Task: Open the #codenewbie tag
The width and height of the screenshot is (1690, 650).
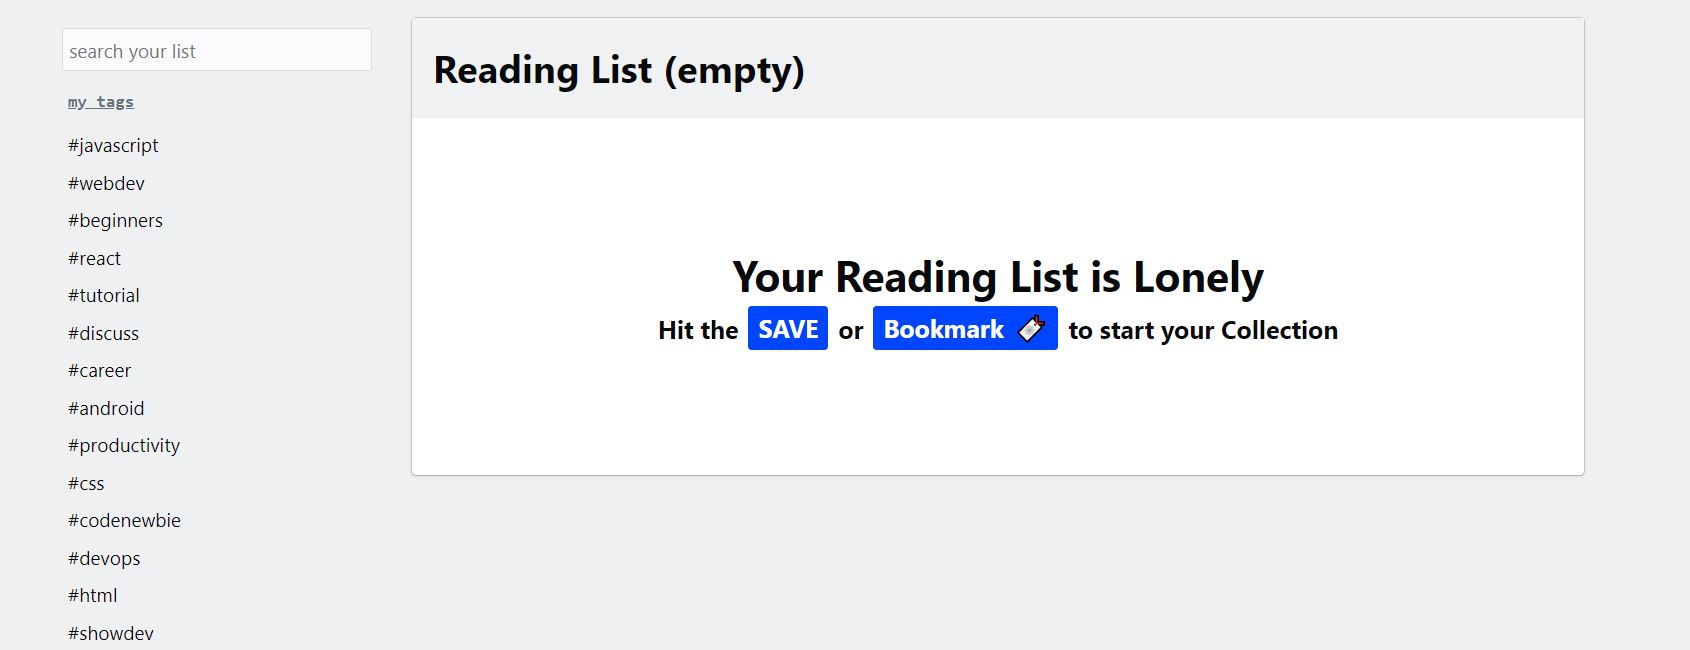Action: tap(123, 520)
